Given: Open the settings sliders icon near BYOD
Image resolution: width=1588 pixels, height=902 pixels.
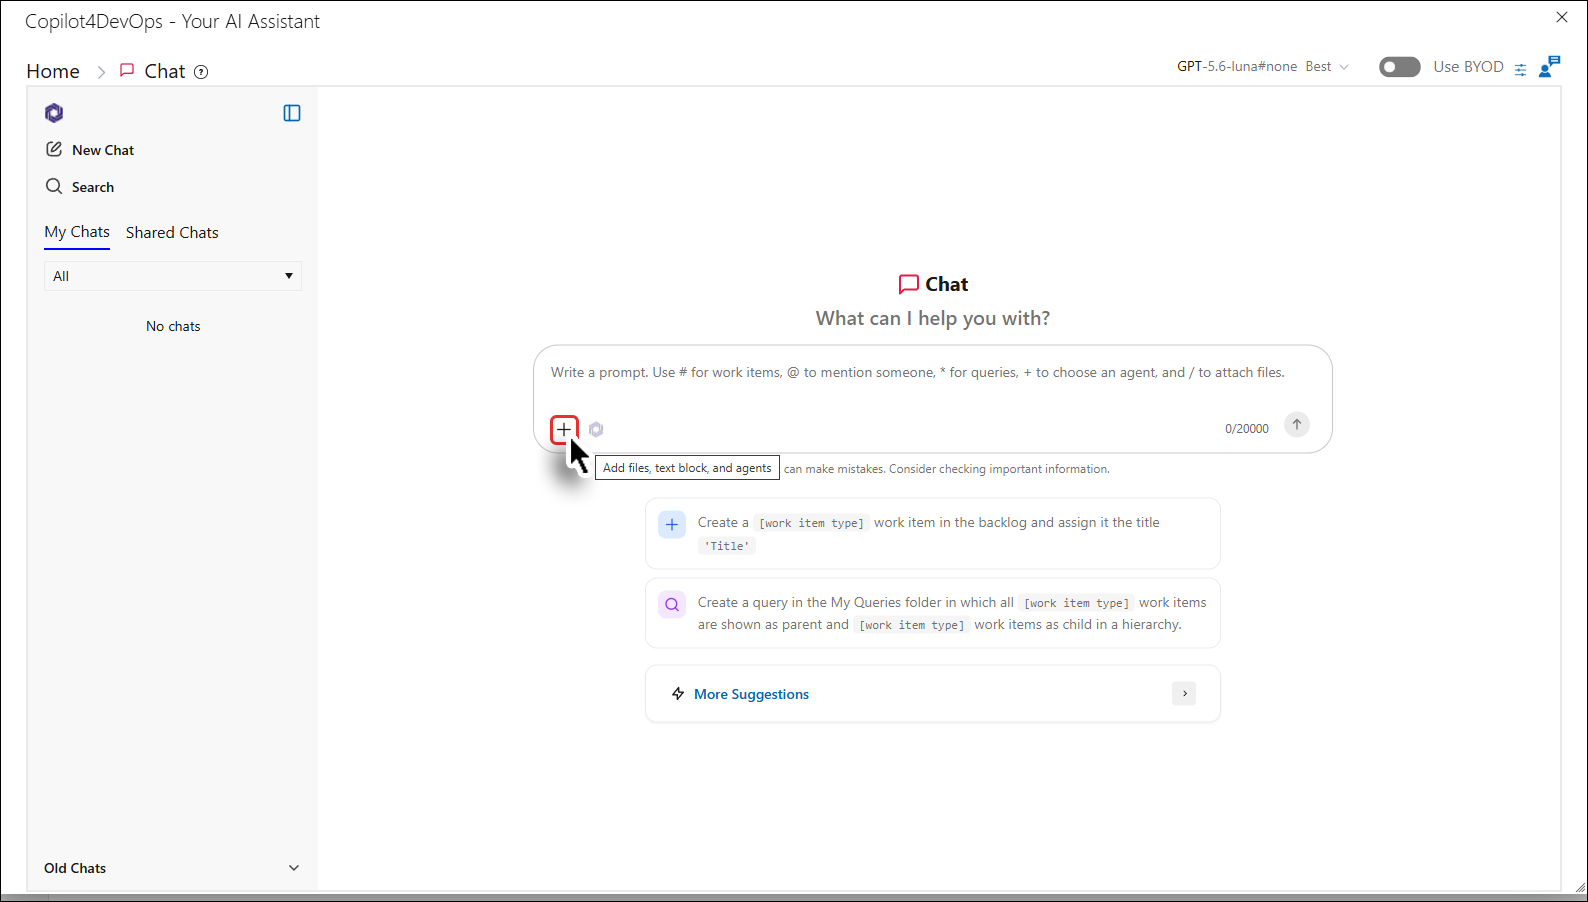Looking at the screenshot, I should pos(1520,69).
